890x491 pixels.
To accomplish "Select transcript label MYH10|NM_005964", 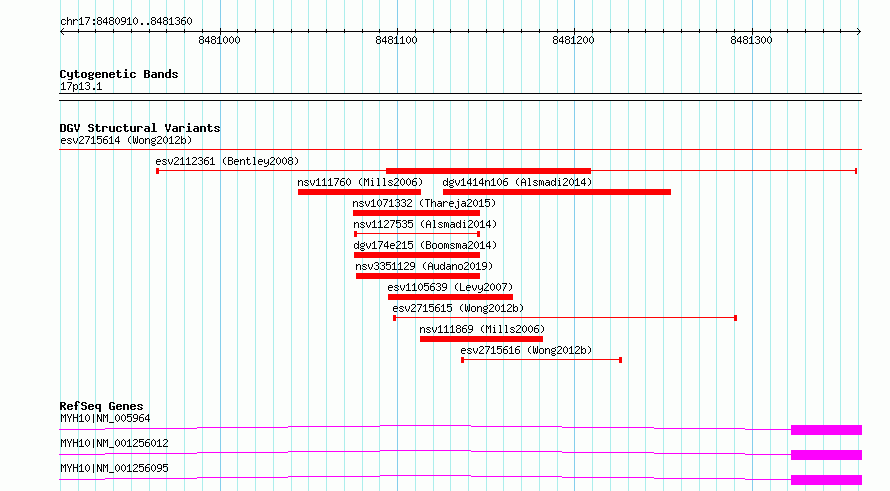I will (x=105, y=418).
